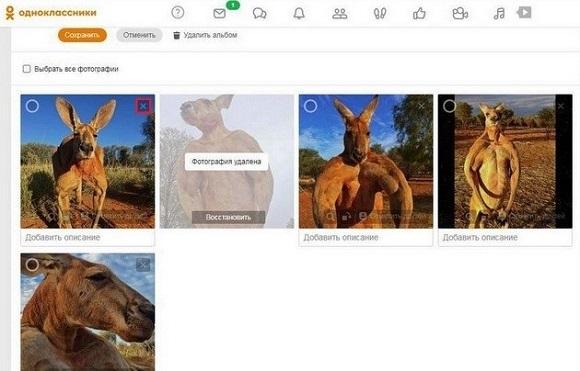This screenshot has height=371, width=580.
Task: Click the Сохранить button
Action: 82,35
